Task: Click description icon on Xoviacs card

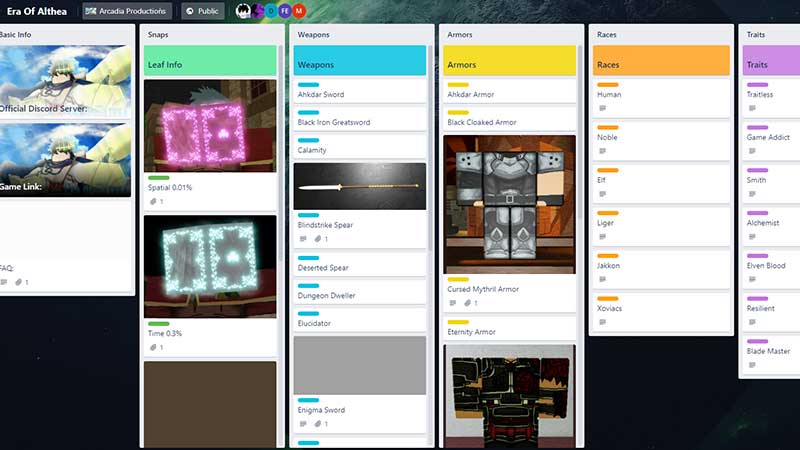Action: coord(603,322)
